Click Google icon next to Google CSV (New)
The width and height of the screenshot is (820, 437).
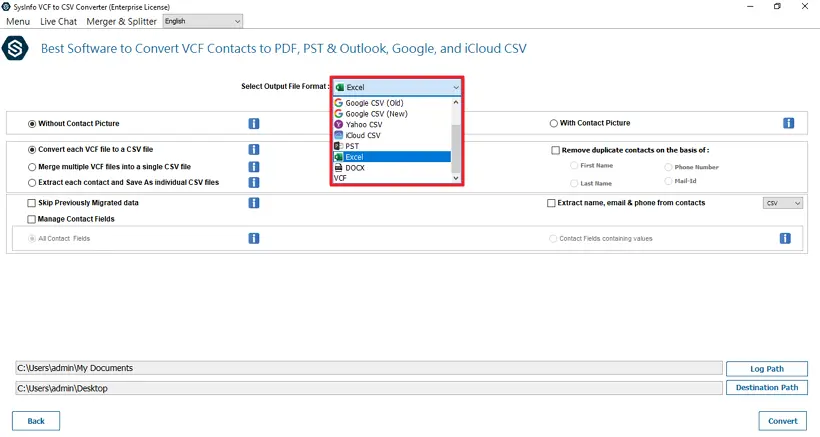(x=338, y=113)
